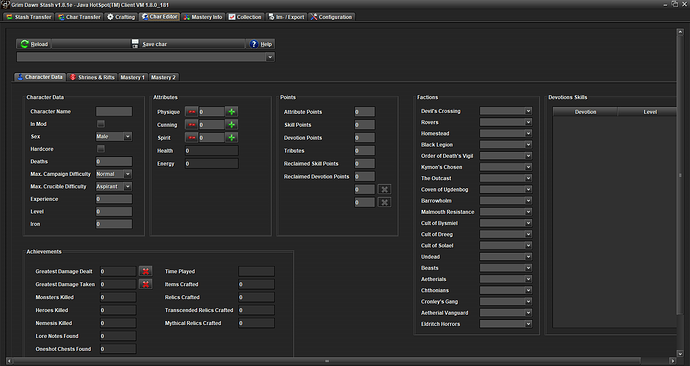Open the Stash Transfer tab
690x366 pixels.
pyautogui.click(x=29, y=17)
